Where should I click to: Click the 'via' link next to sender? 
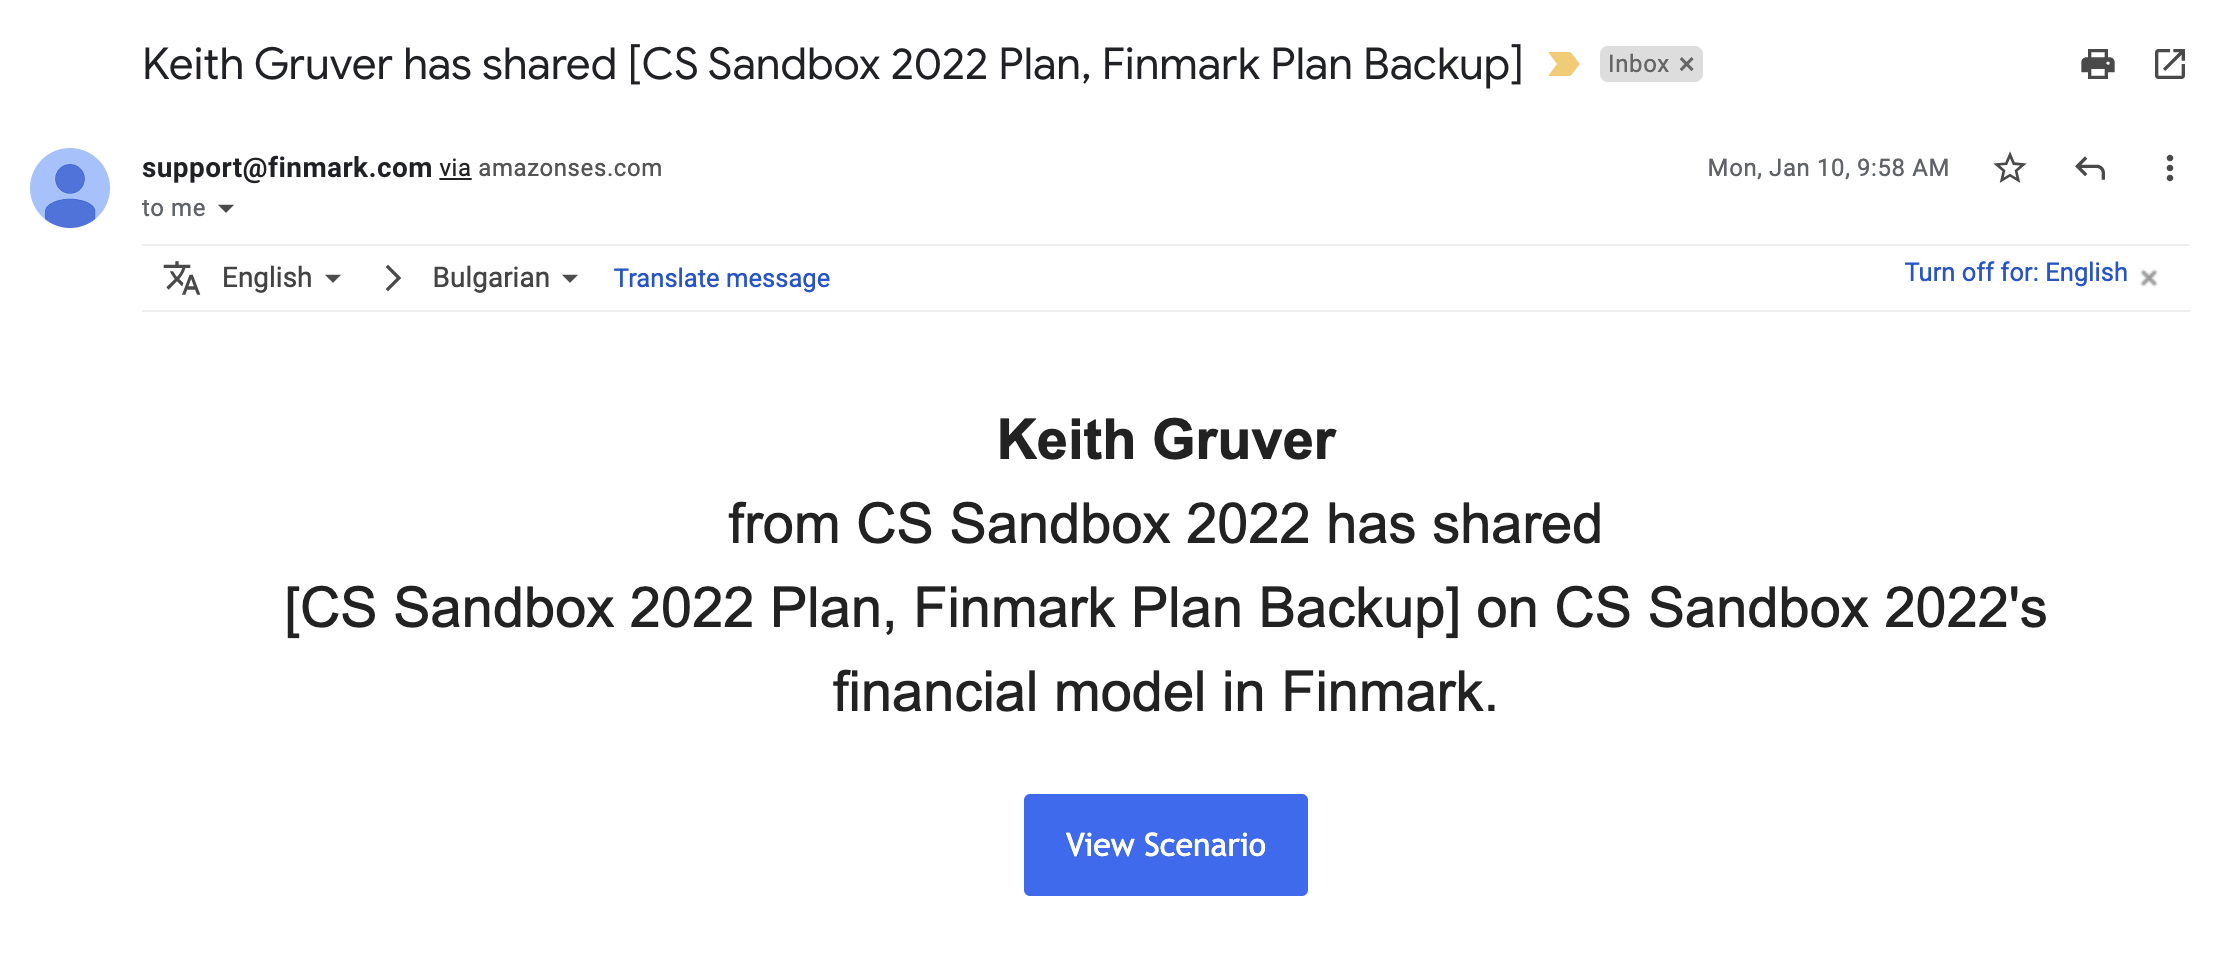point(455,168)
